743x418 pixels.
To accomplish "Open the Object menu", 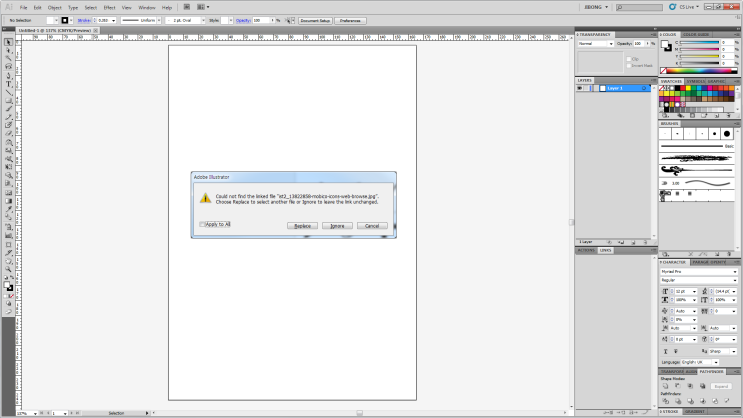I will point(54,8).
